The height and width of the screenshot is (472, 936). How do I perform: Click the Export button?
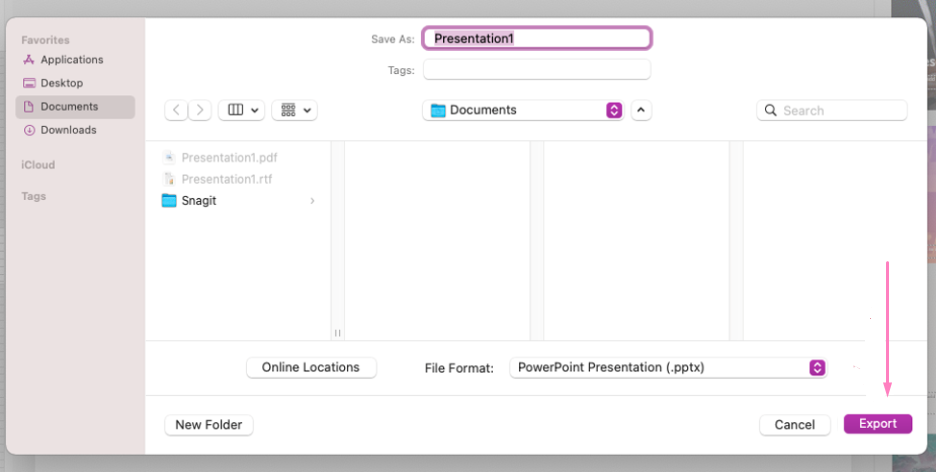click(x=878, y=424)
